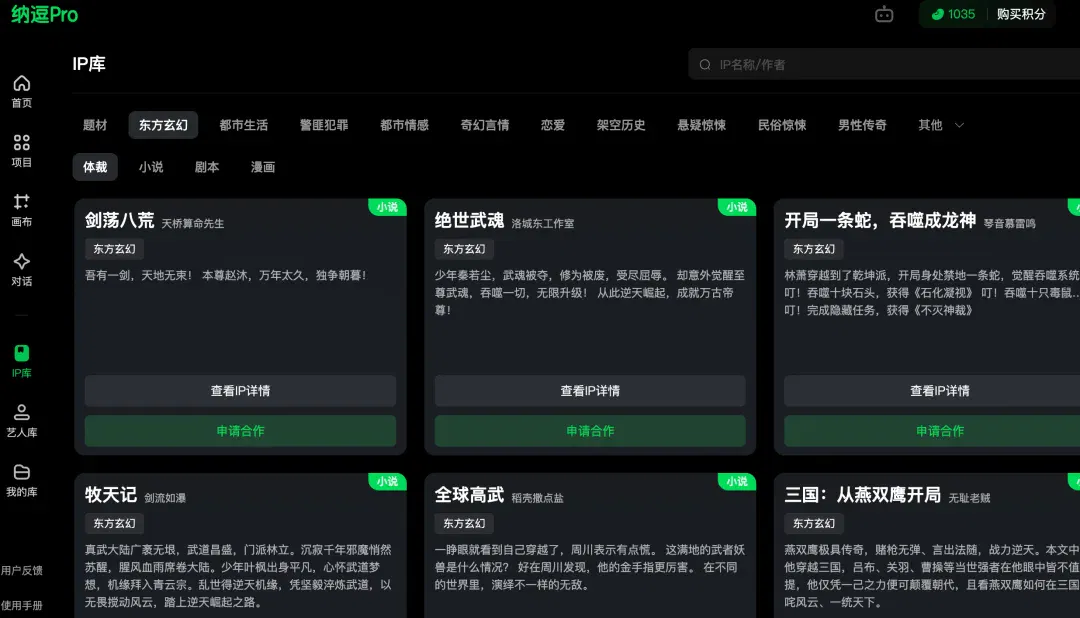Click author 洛城东工作室
This screenshot has width=1080, height=618.
point(543,223)
